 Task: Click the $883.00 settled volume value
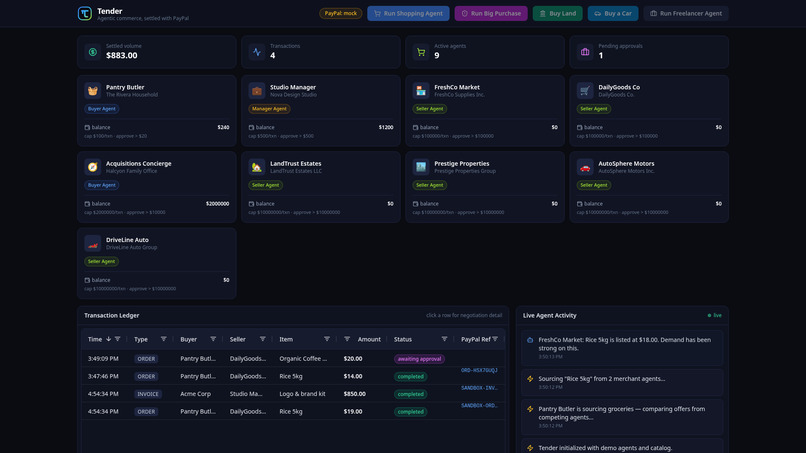coord(121,56)
